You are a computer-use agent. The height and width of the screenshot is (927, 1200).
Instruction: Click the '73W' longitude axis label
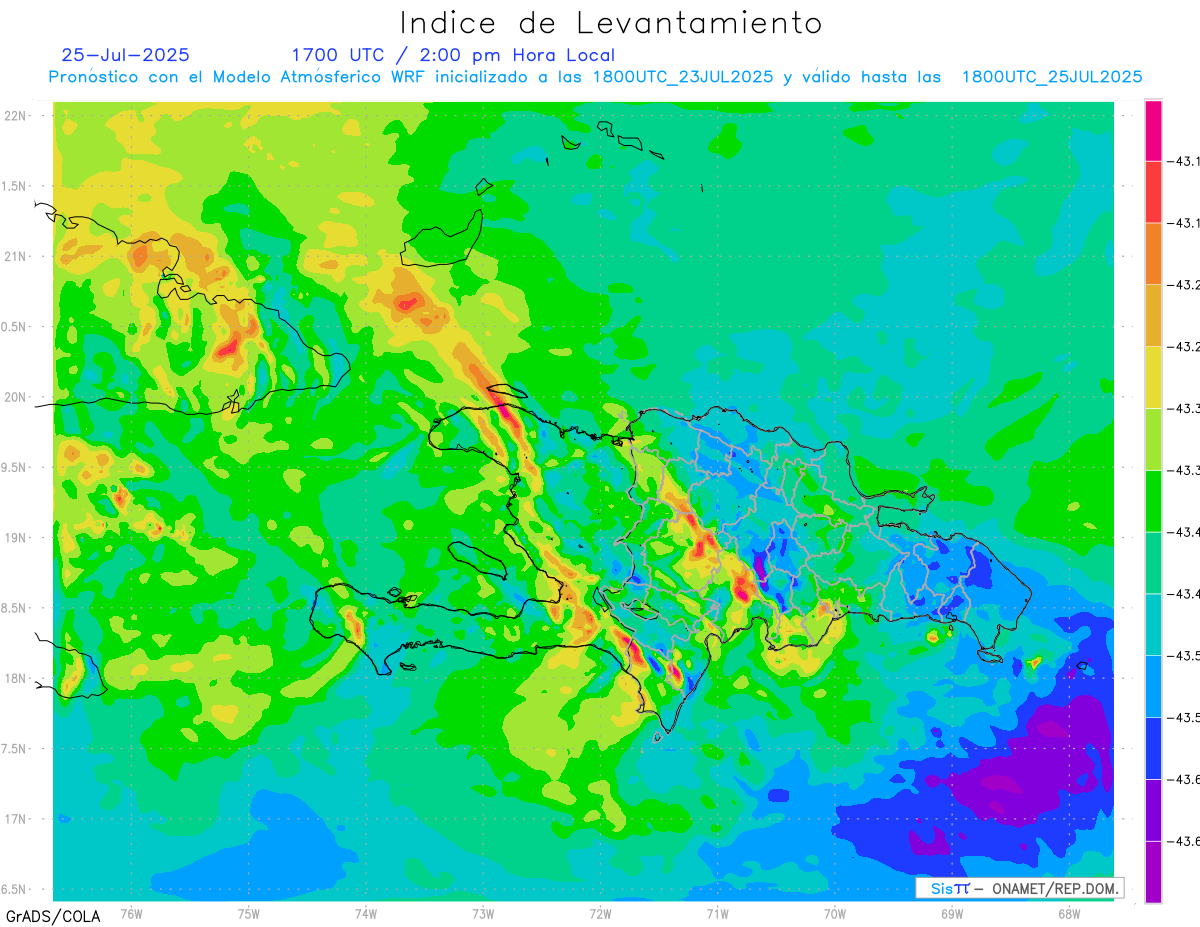point(483,913)
